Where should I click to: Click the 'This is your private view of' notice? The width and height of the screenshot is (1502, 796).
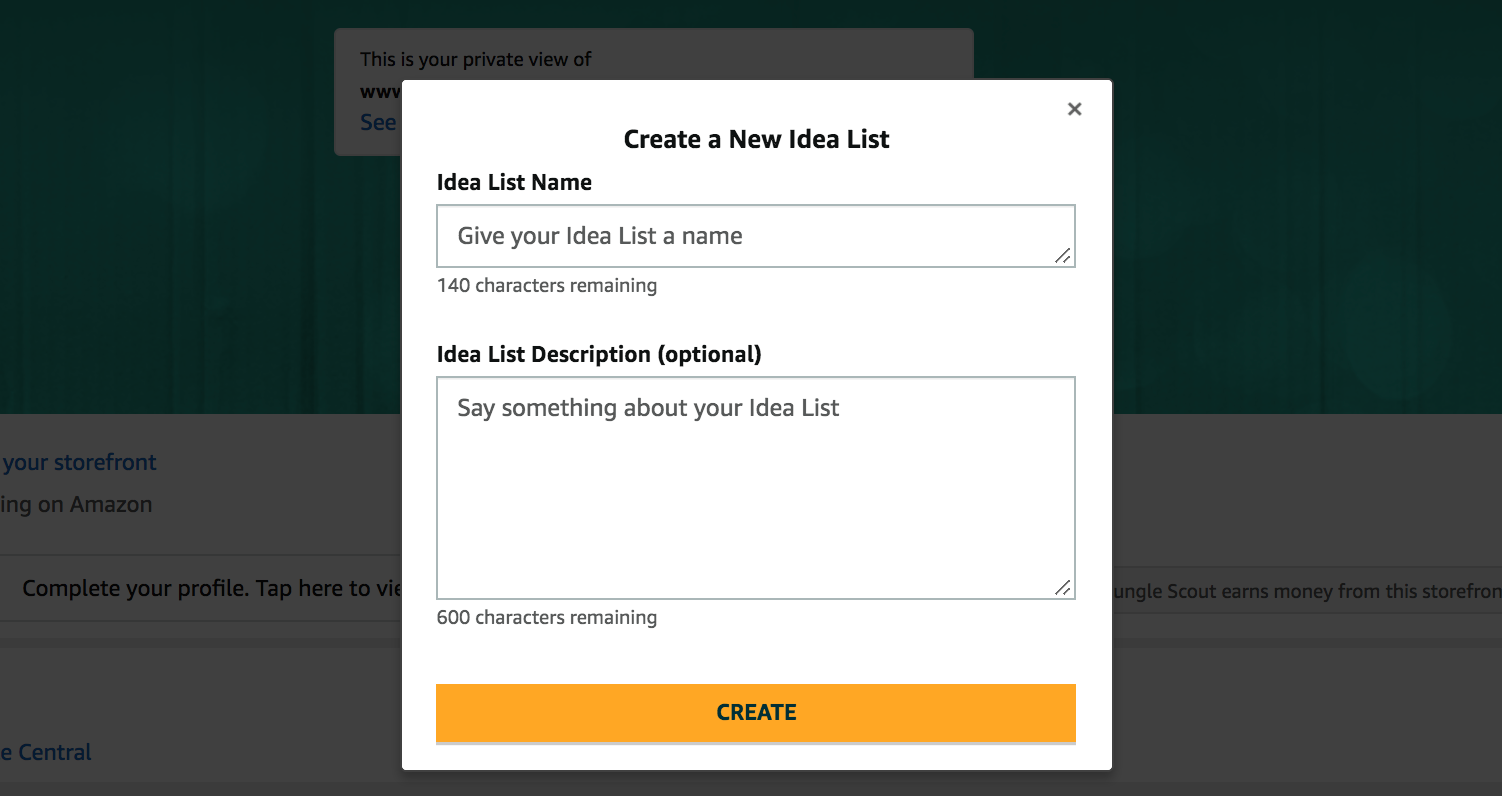click(476, 59)
